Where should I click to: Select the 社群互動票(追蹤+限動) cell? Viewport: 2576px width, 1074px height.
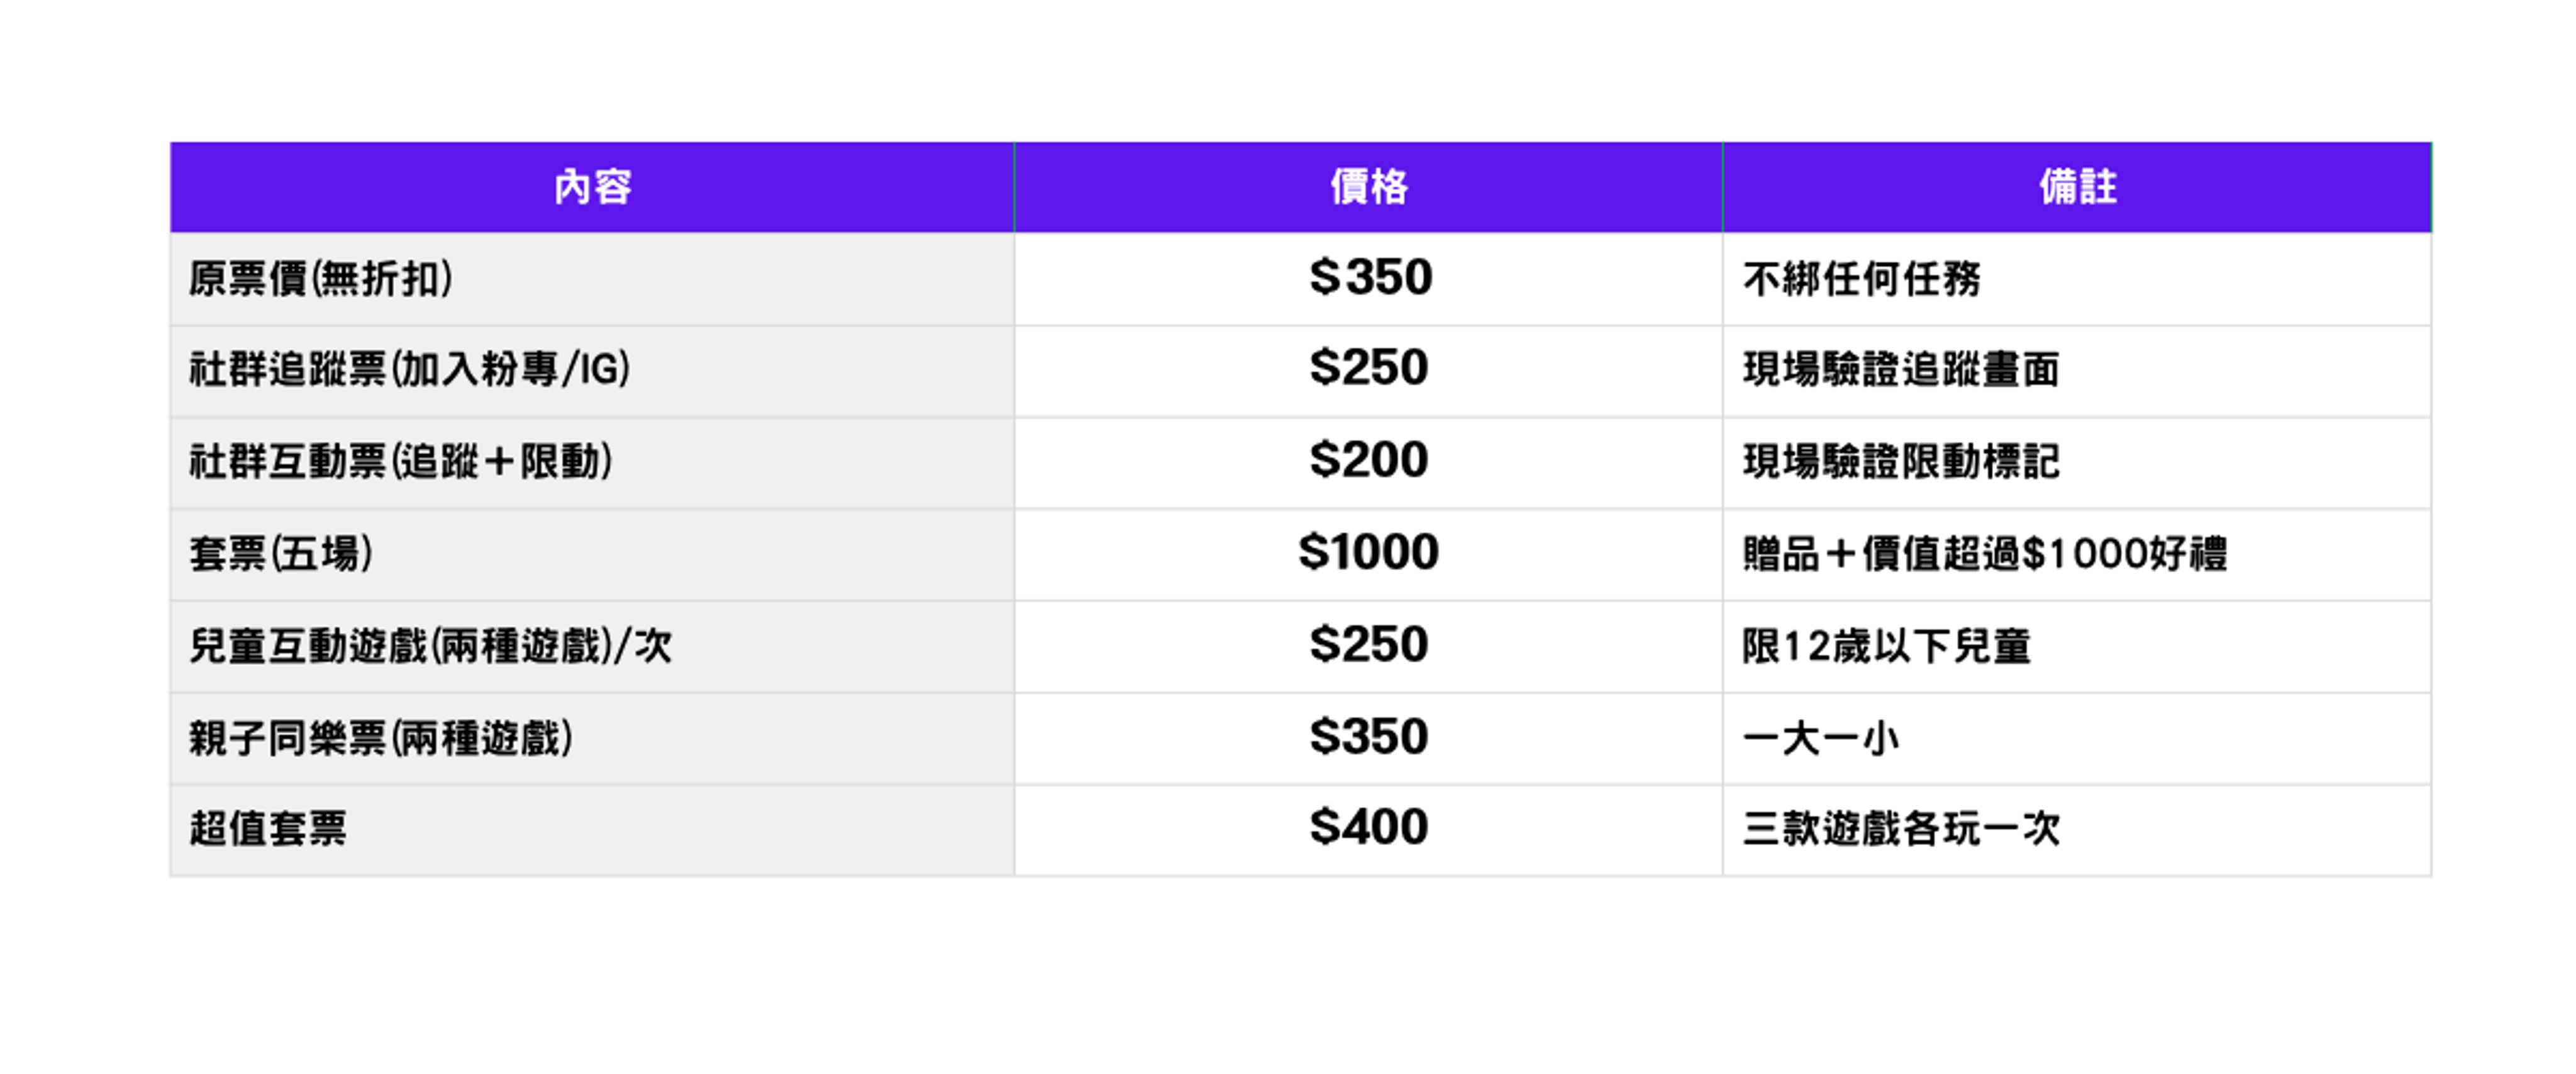point(592,463)
